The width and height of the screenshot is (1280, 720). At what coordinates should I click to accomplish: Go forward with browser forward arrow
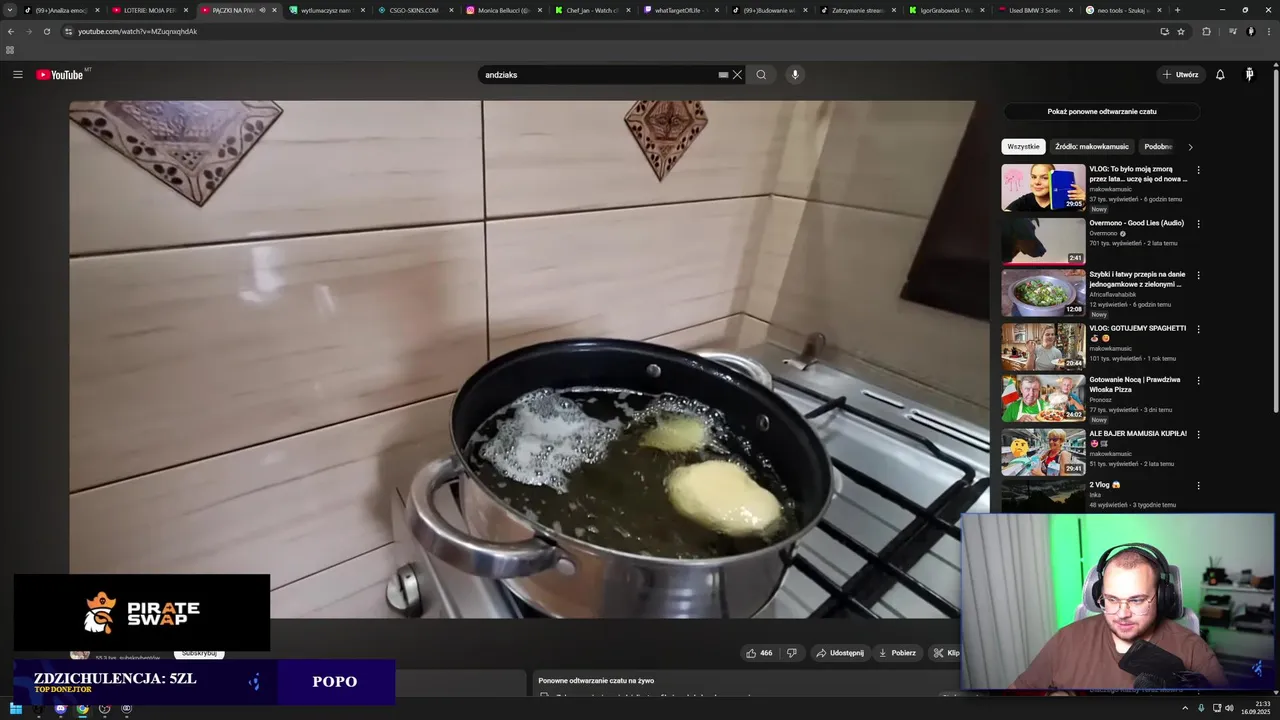29,31
